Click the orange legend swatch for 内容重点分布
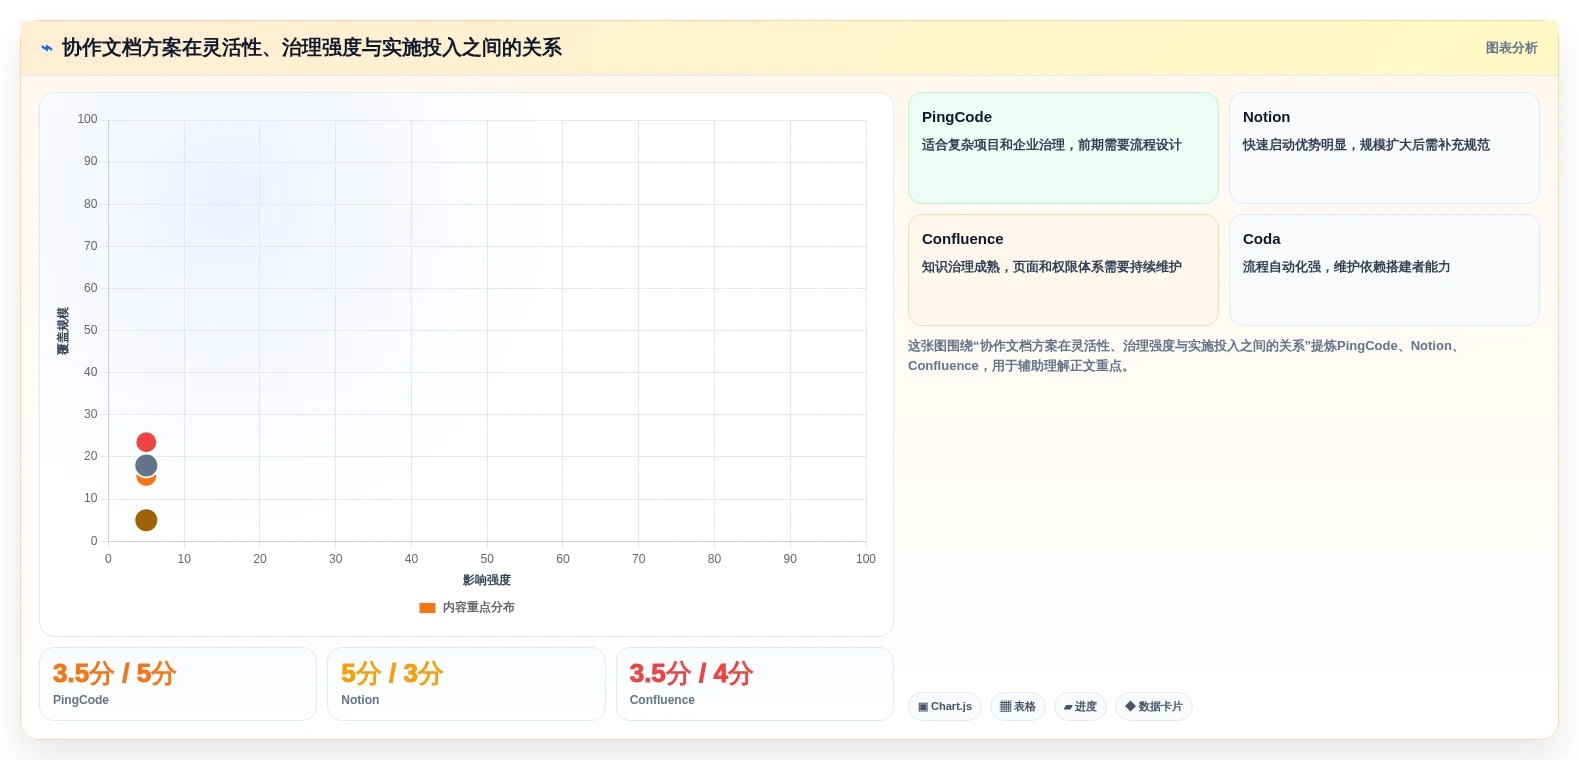1579x760 pixels. [427, 608]
